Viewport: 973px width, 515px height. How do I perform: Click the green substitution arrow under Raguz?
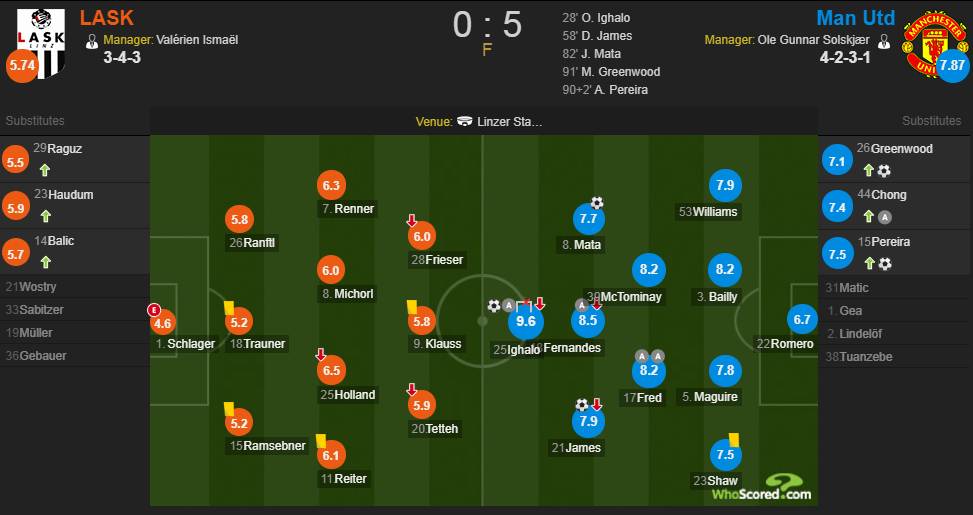click(x=44, y=171)
